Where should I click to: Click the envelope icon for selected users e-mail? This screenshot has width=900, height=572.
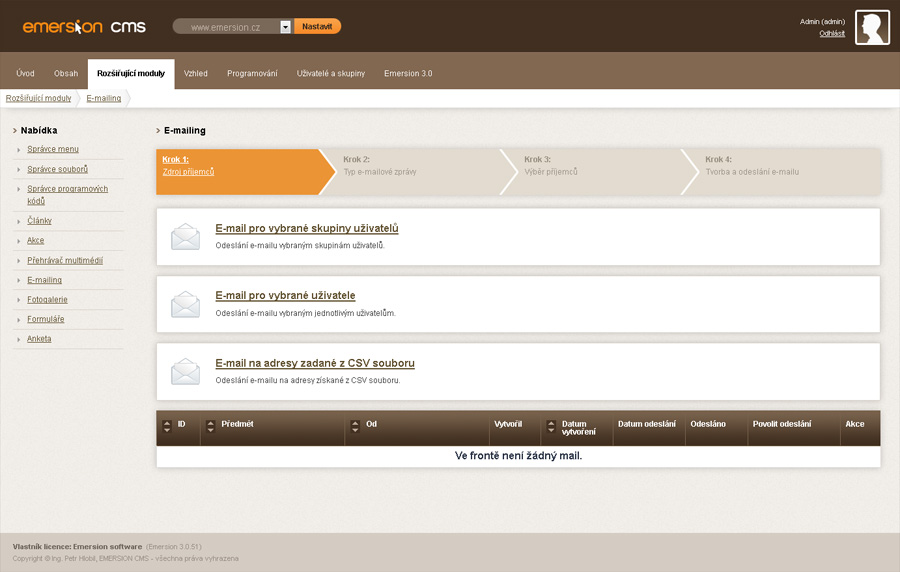(185, 304)
